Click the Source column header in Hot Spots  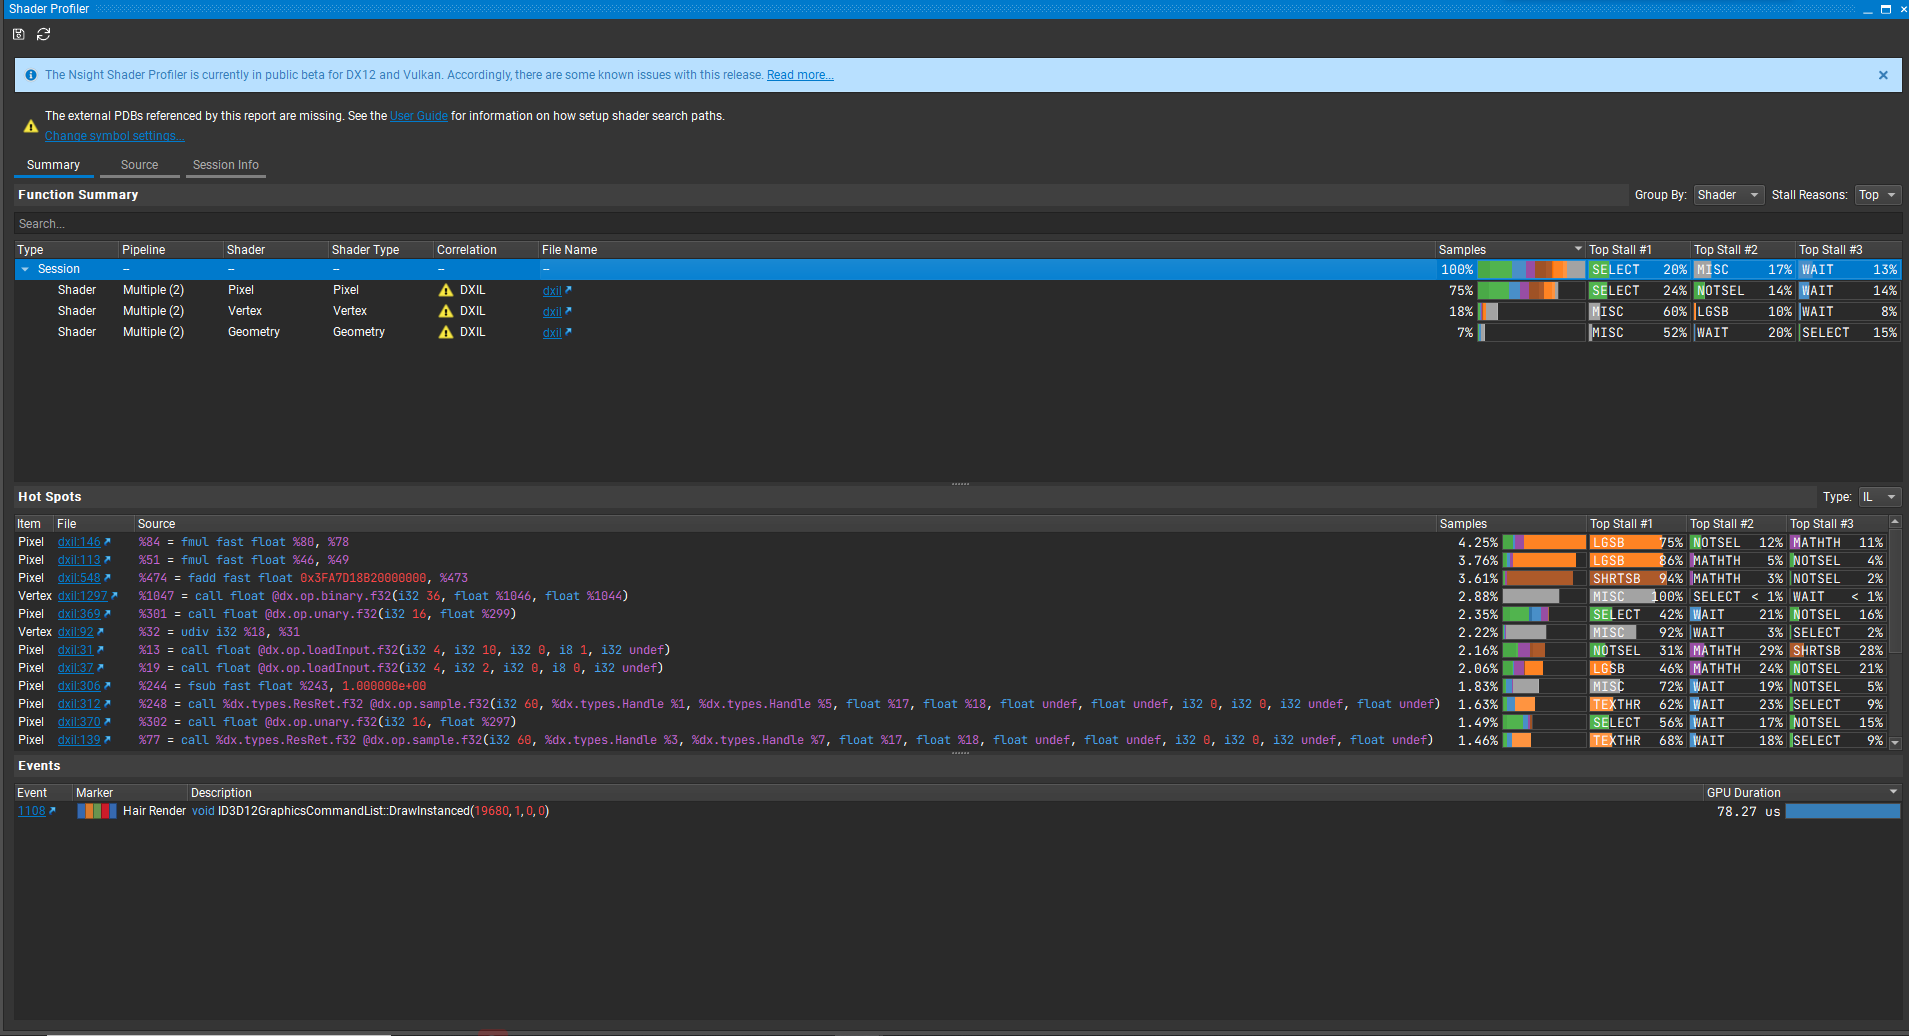(x=784, y=524)
